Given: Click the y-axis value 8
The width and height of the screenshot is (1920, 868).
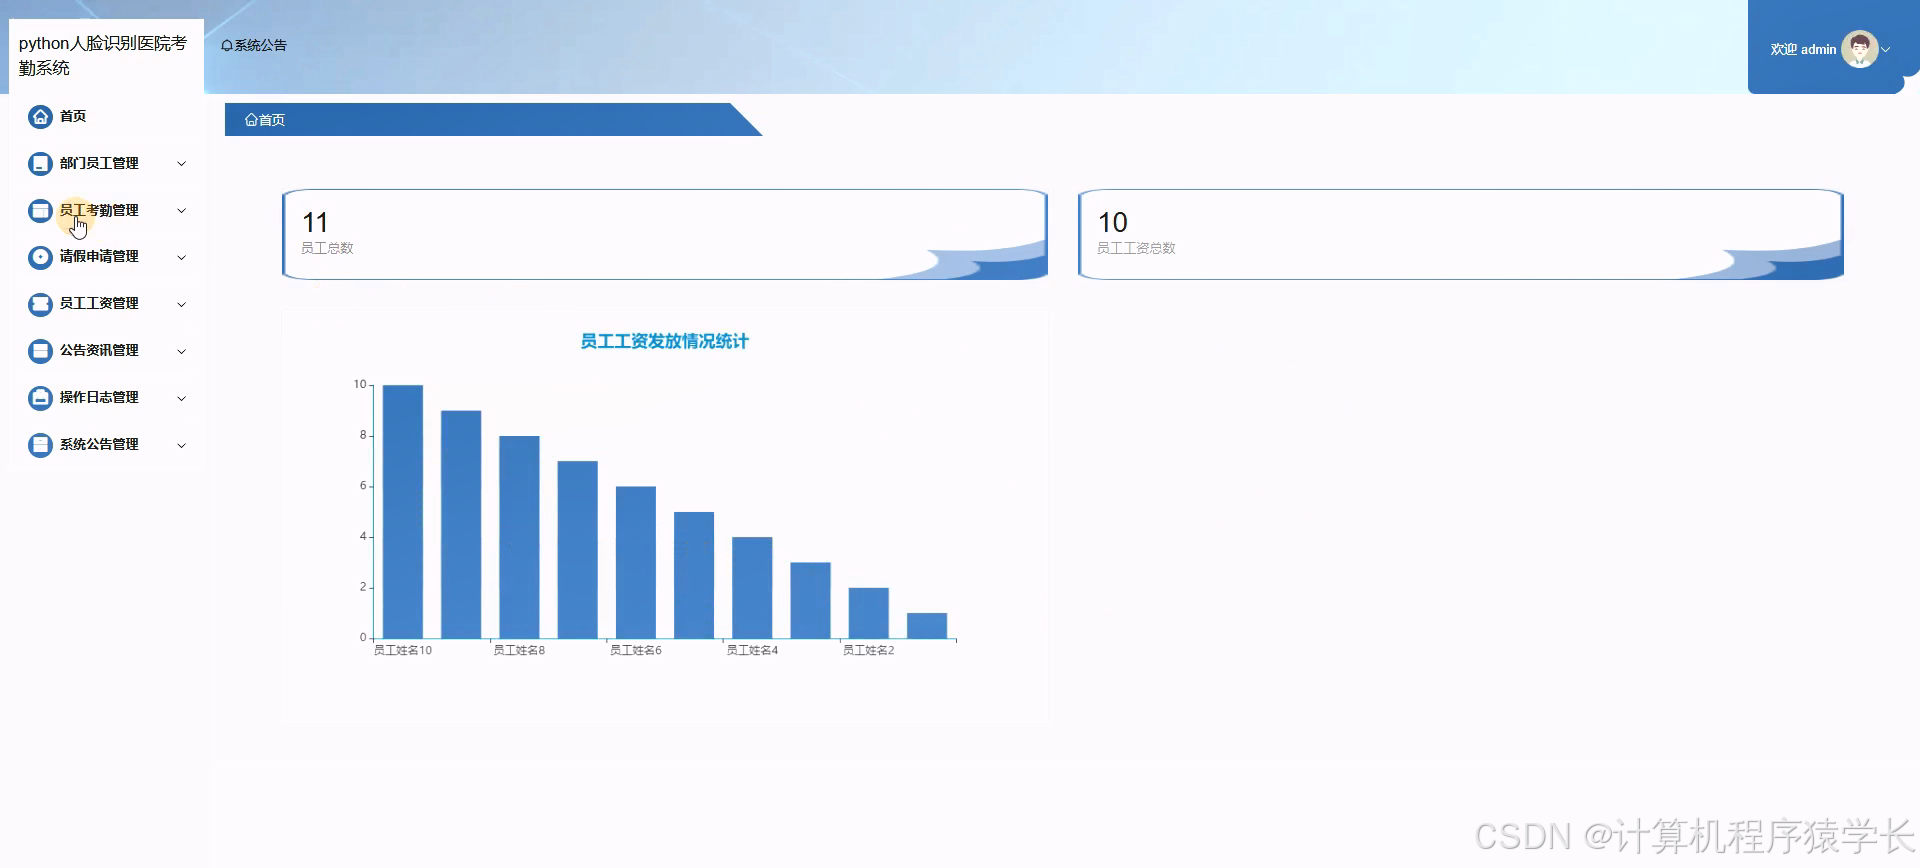Looking at the screenshot, I should coord(363,436).
